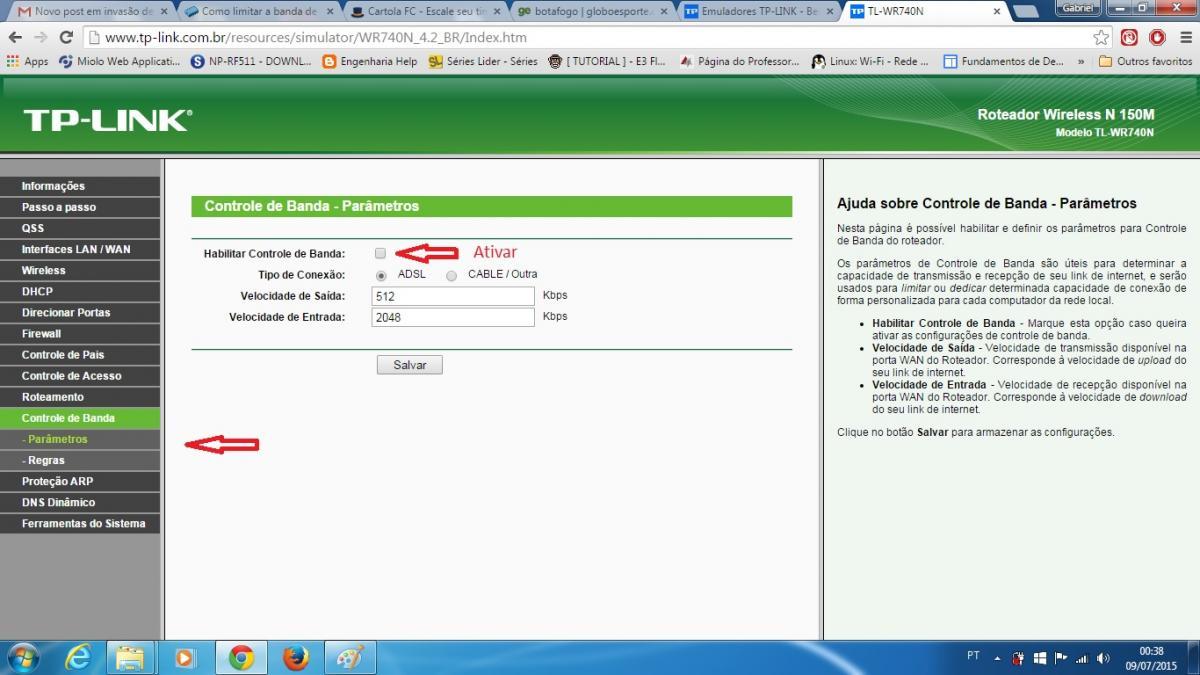Screen dimensions: 1200x675
Task: Open the Página do Professor... bookmark
Action: tap(739, 61)
